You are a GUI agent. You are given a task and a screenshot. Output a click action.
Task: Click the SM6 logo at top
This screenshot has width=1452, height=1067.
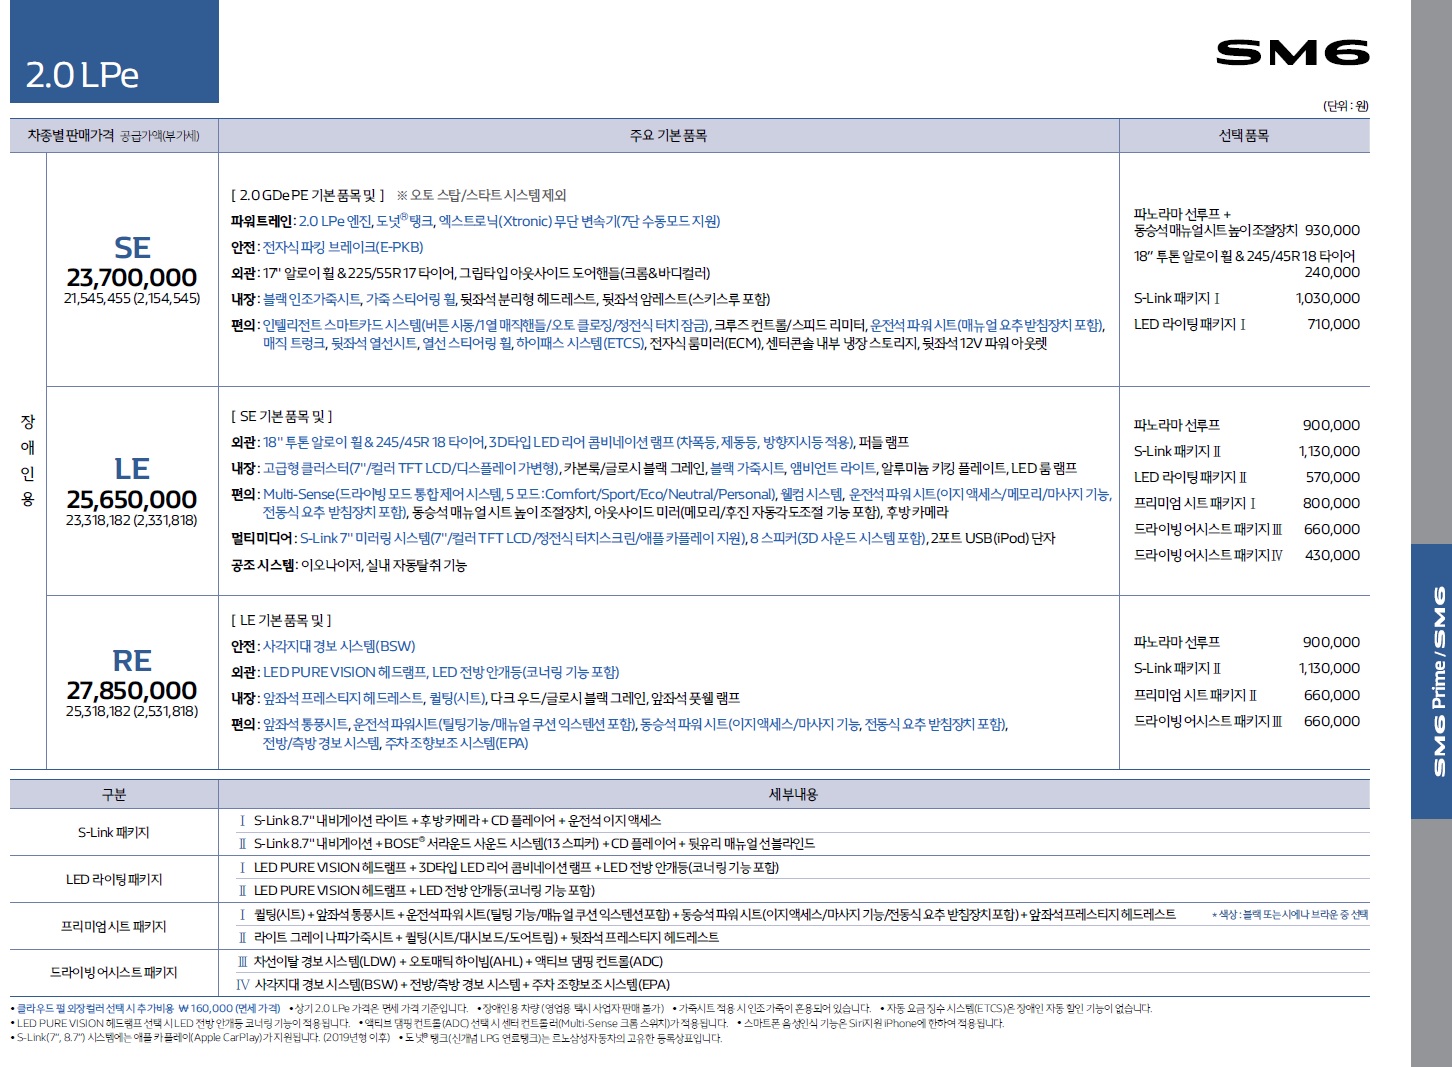1292,53
